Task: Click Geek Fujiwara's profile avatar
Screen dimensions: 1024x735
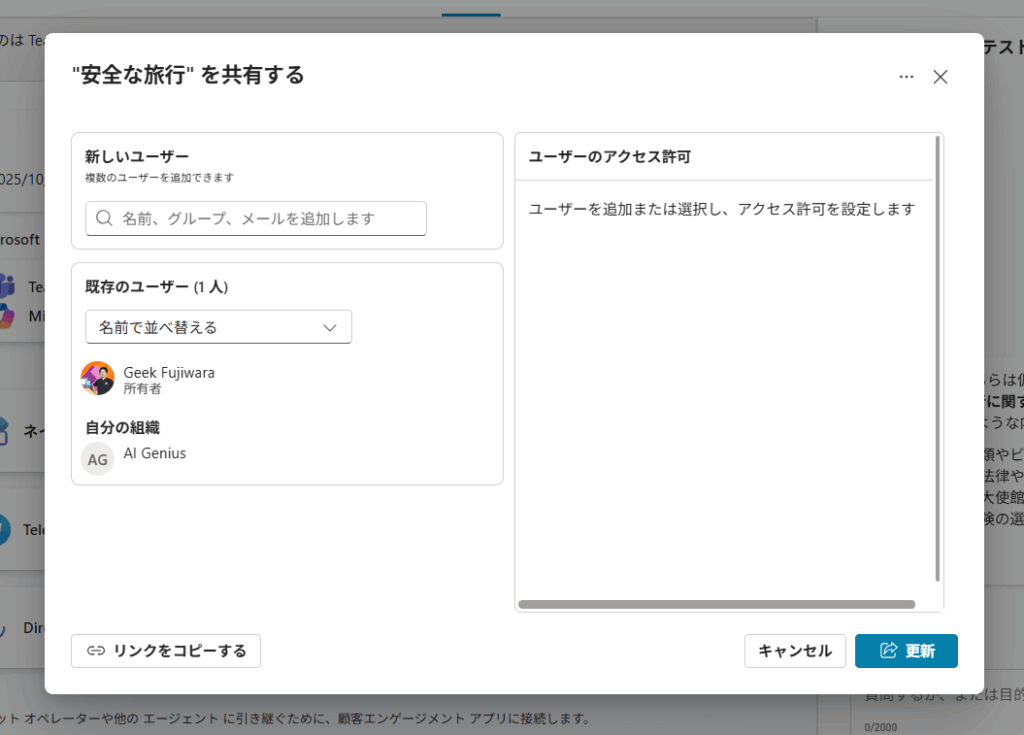Action: point(98,379)
